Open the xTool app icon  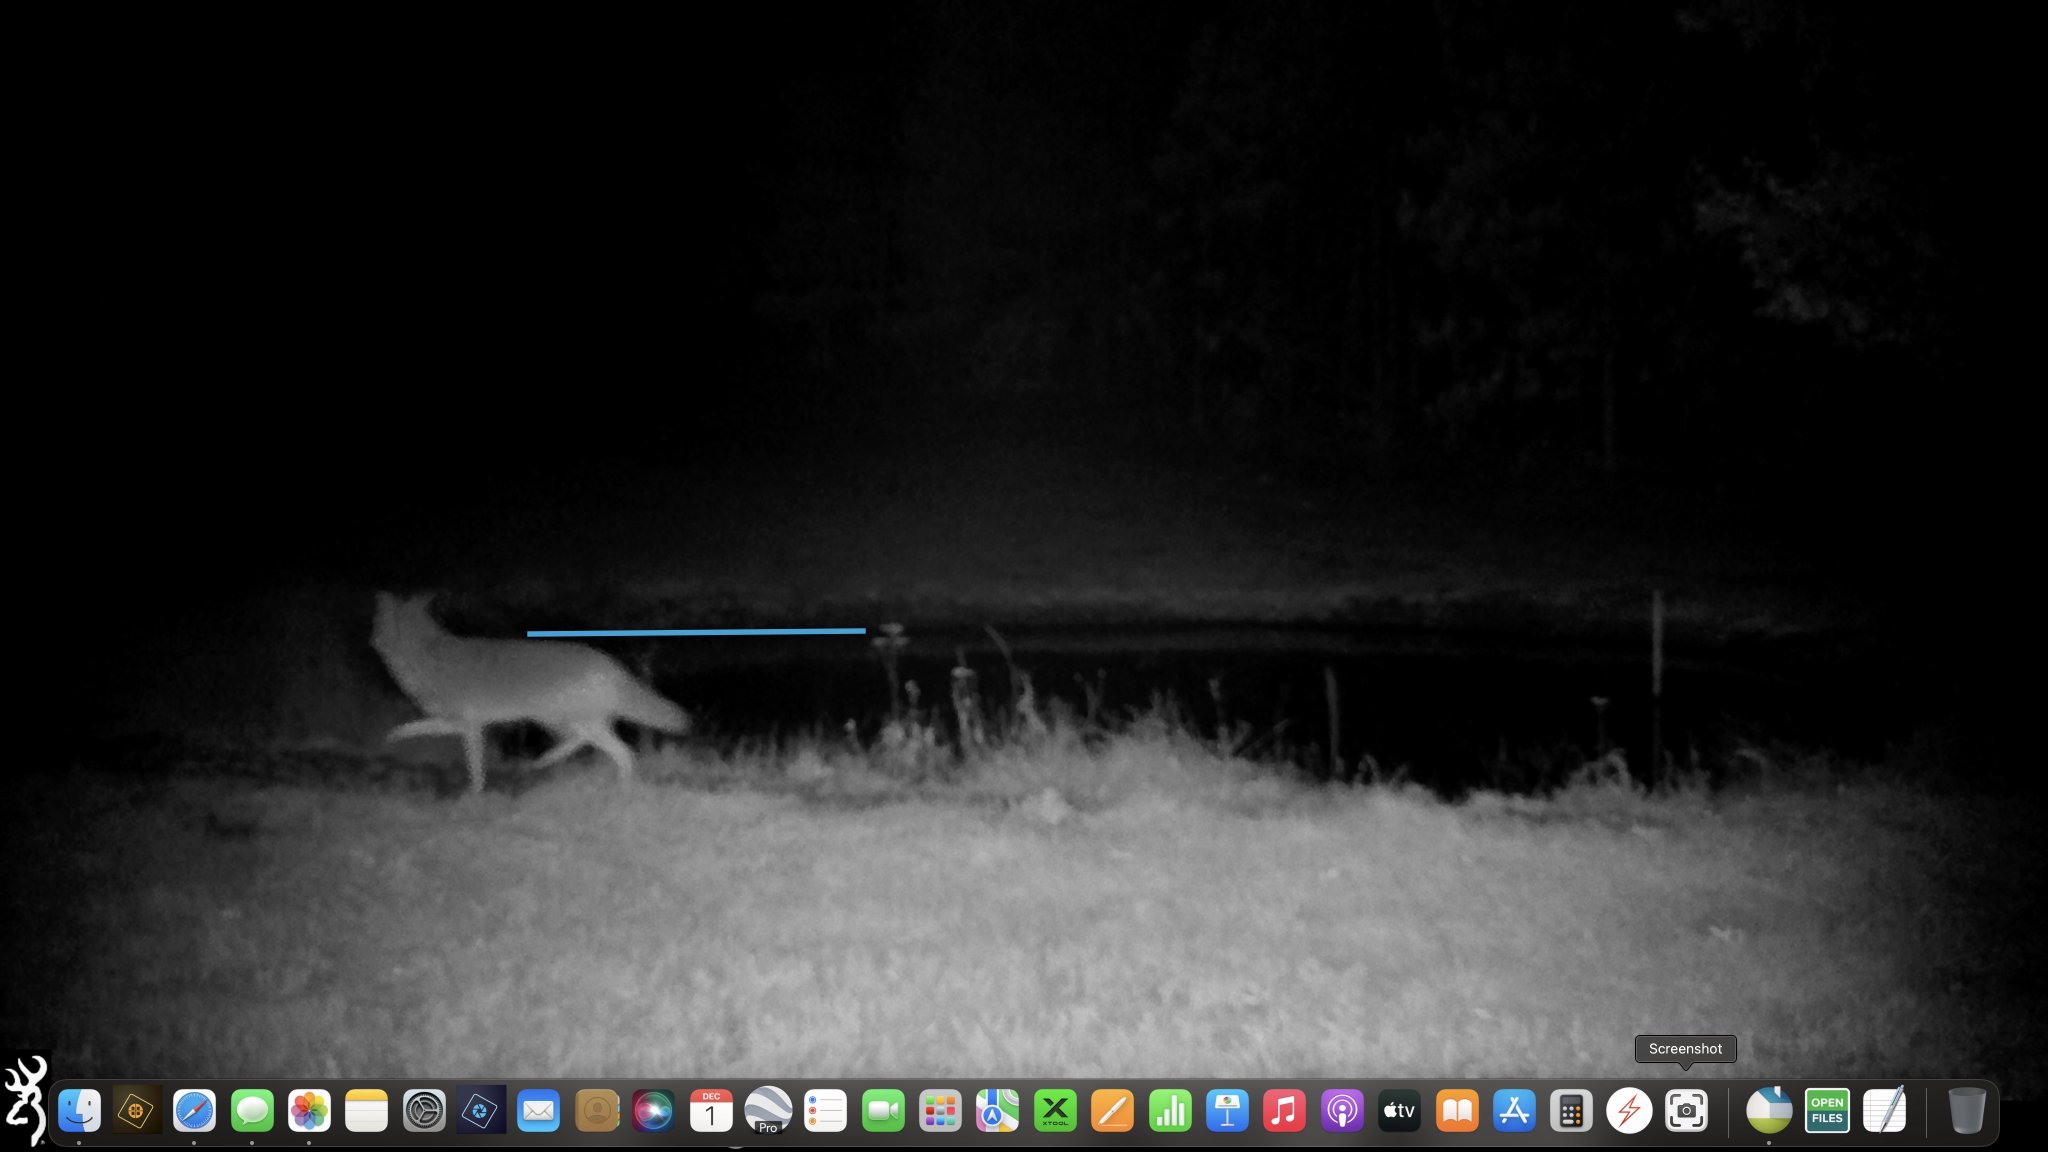coord(1055,1111)
